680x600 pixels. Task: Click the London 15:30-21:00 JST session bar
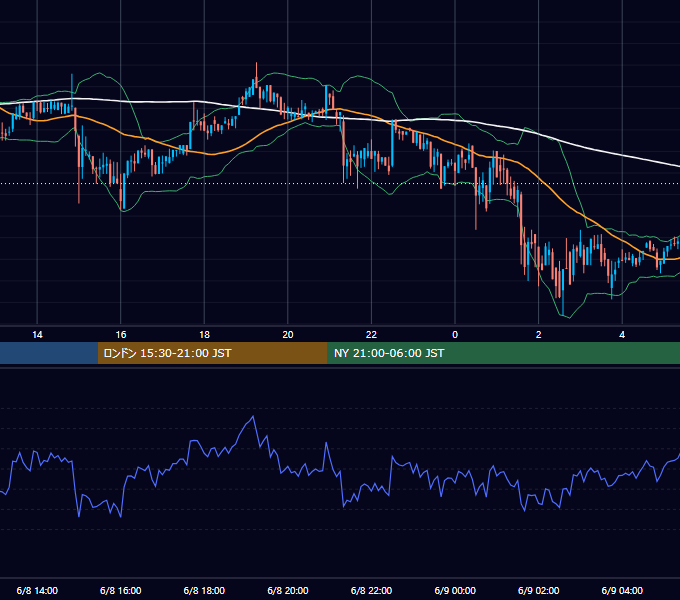tap(212, 353)
